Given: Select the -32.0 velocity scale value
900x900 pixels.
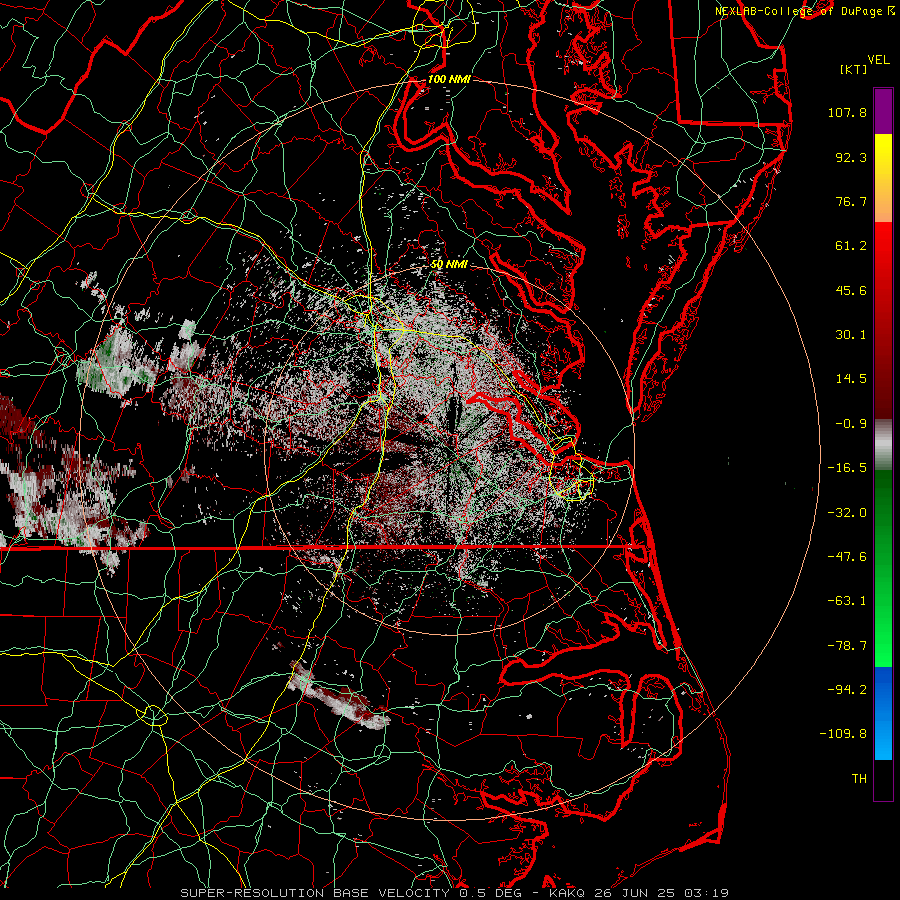Looking at the screenshot, I should 847,513.
